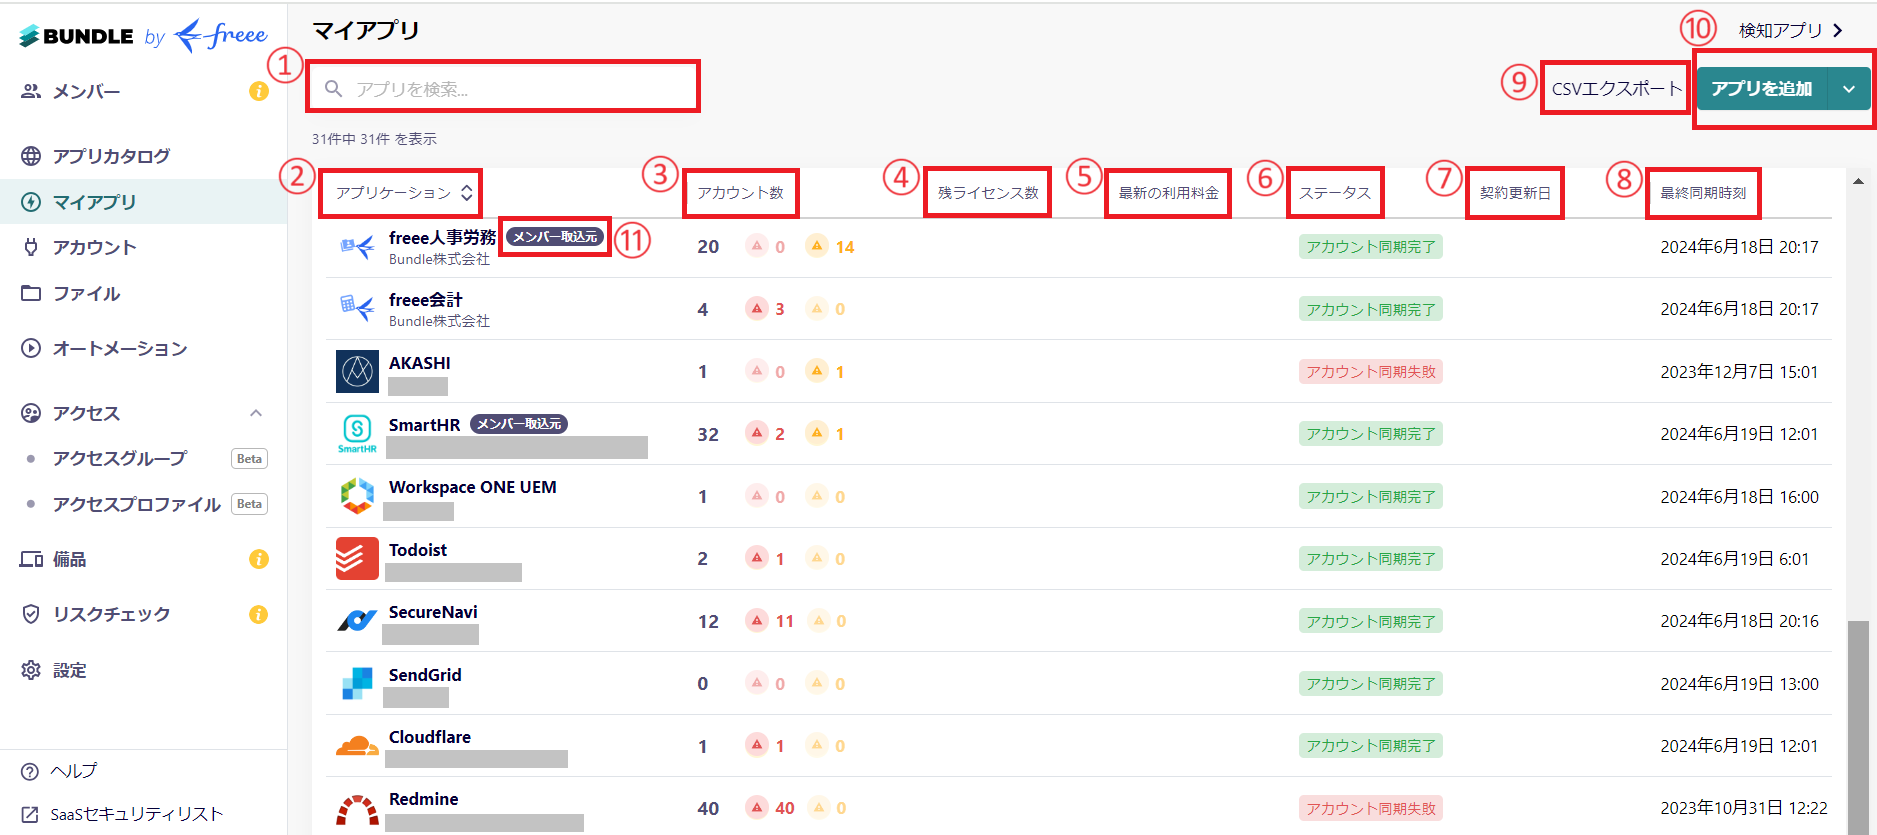This screenshot has width=1877, height=835.
Task: Click the Cloudflare cloud icon
Action: (357, 746)
